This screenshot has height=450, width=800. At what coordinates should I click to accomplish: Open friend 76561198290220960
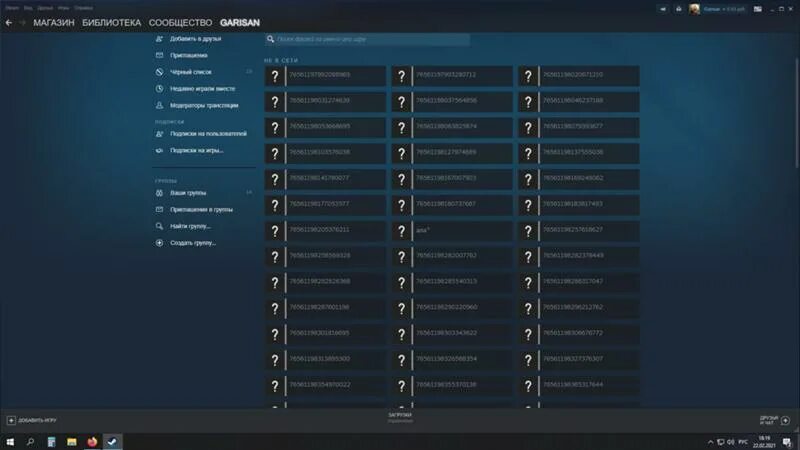click(x=452, y=308)
